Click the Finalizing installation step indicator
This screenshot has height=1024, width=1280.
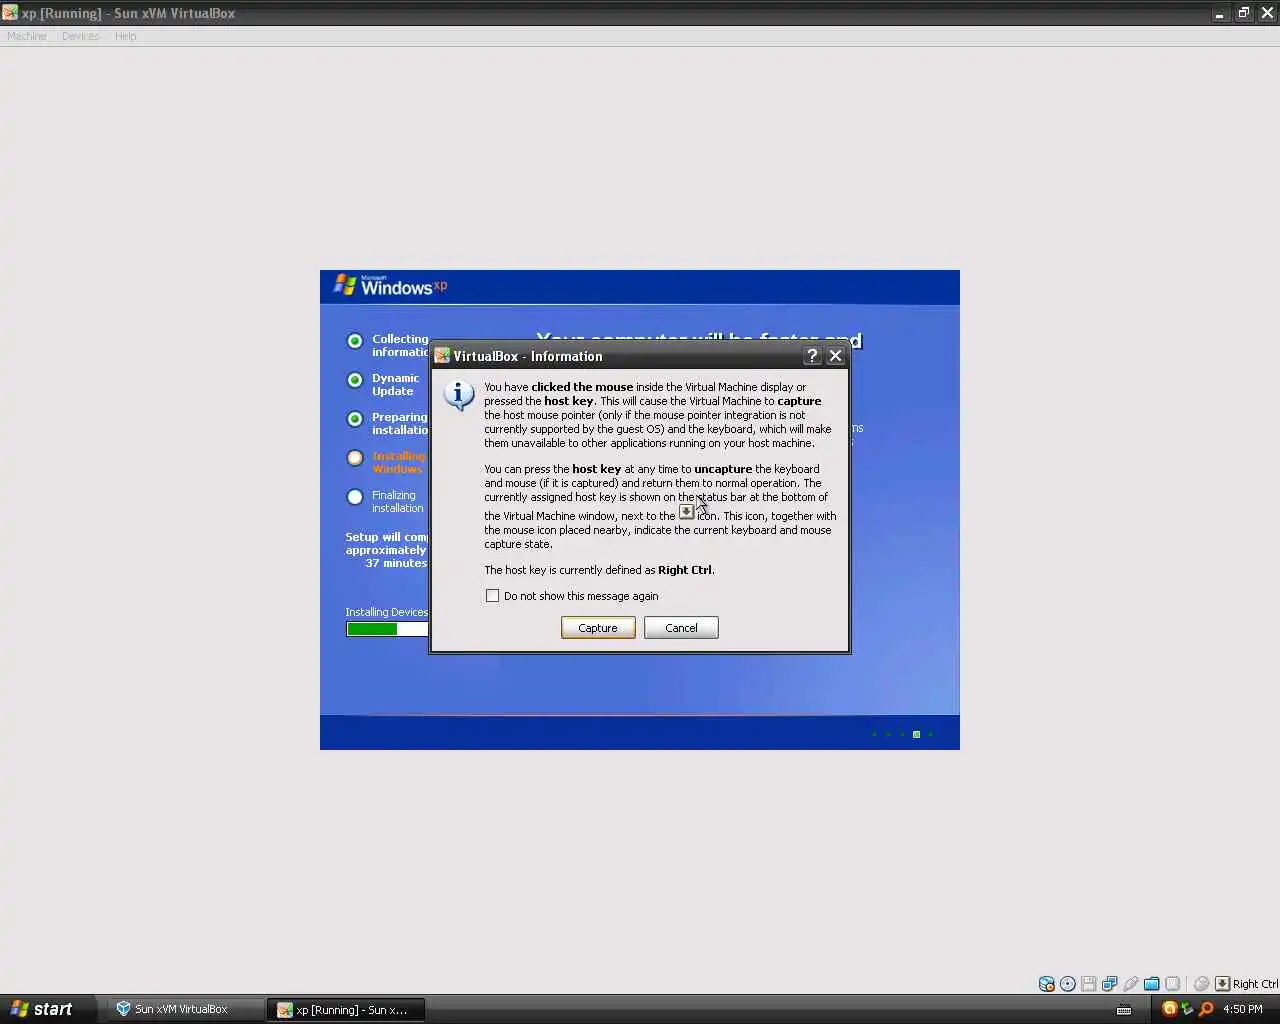[x=355, y=497]
